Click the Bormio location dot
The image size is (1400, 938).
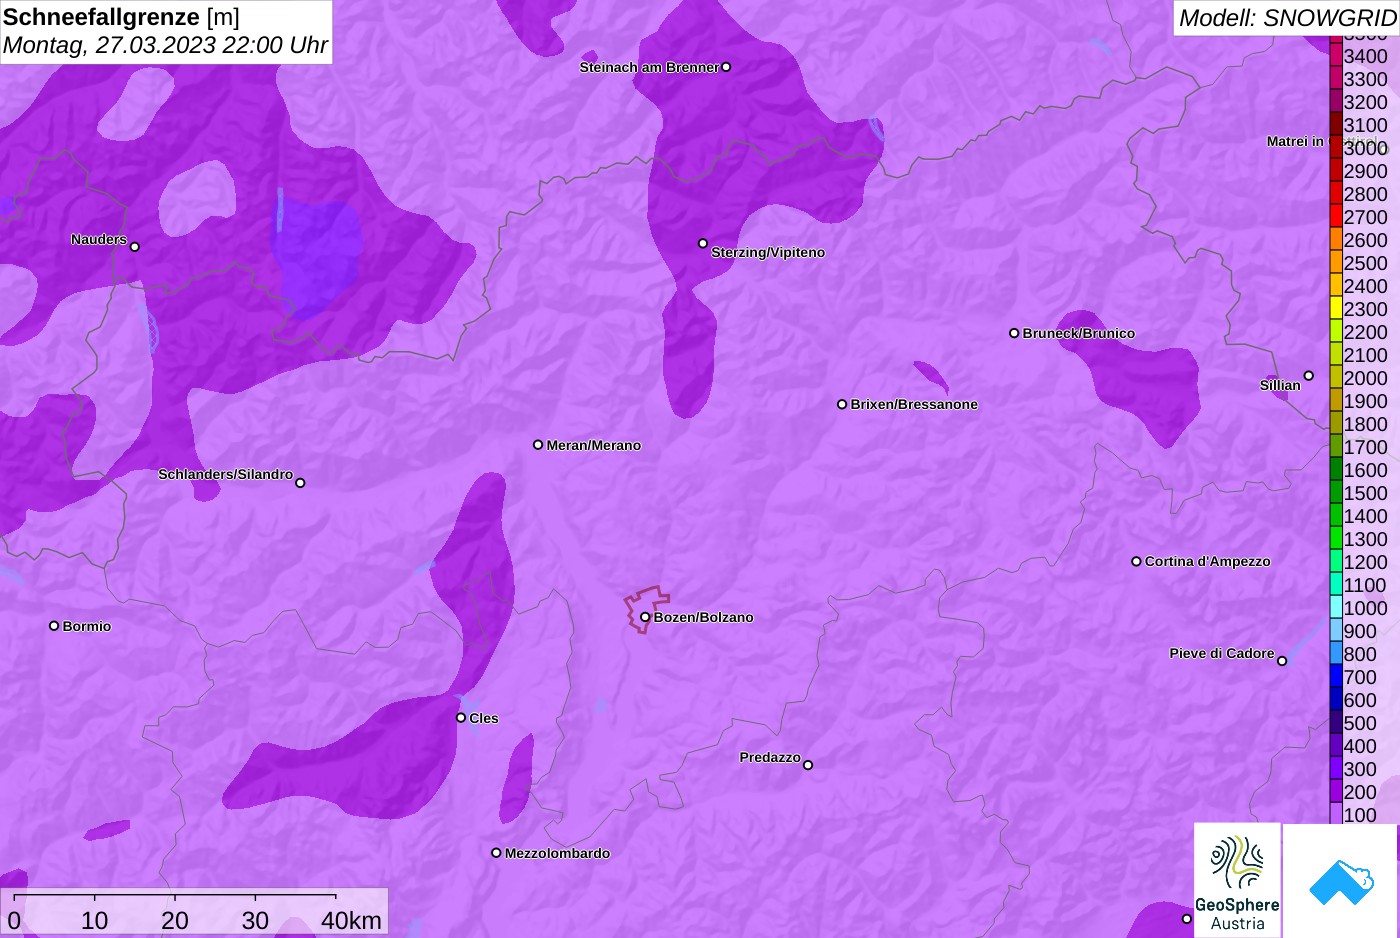pos(54,626)
